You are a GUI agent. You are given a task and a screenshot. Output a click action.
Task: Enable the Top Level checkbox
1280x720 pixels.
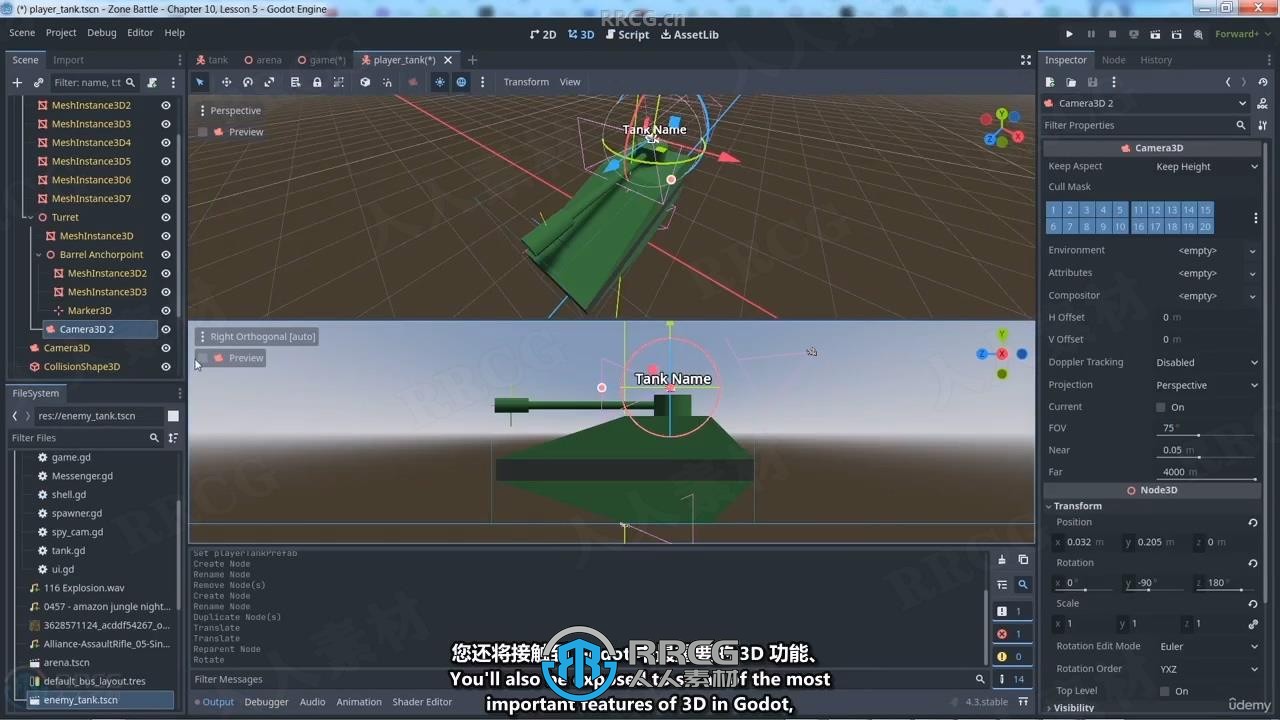(x=1164, y=691)
